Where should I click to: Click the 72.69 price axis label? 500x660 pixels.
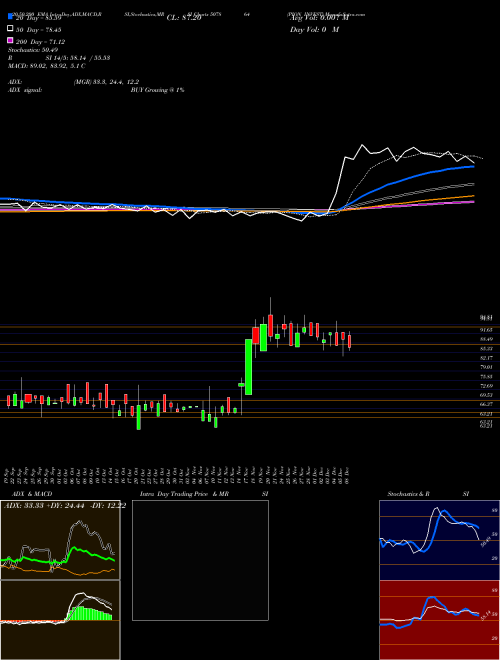point(486,386)
